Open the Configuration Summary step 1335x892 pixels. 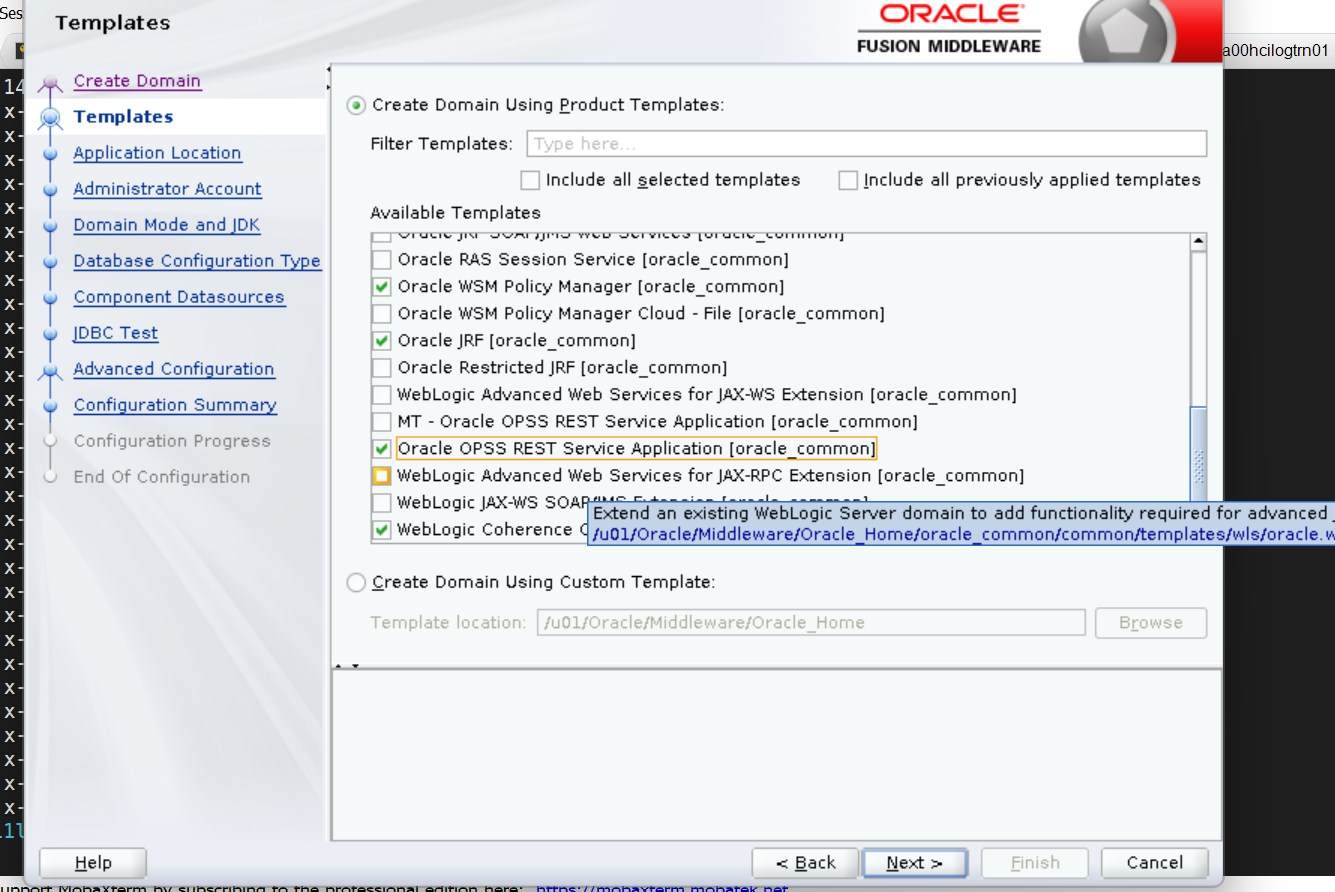tap(175, 405)
